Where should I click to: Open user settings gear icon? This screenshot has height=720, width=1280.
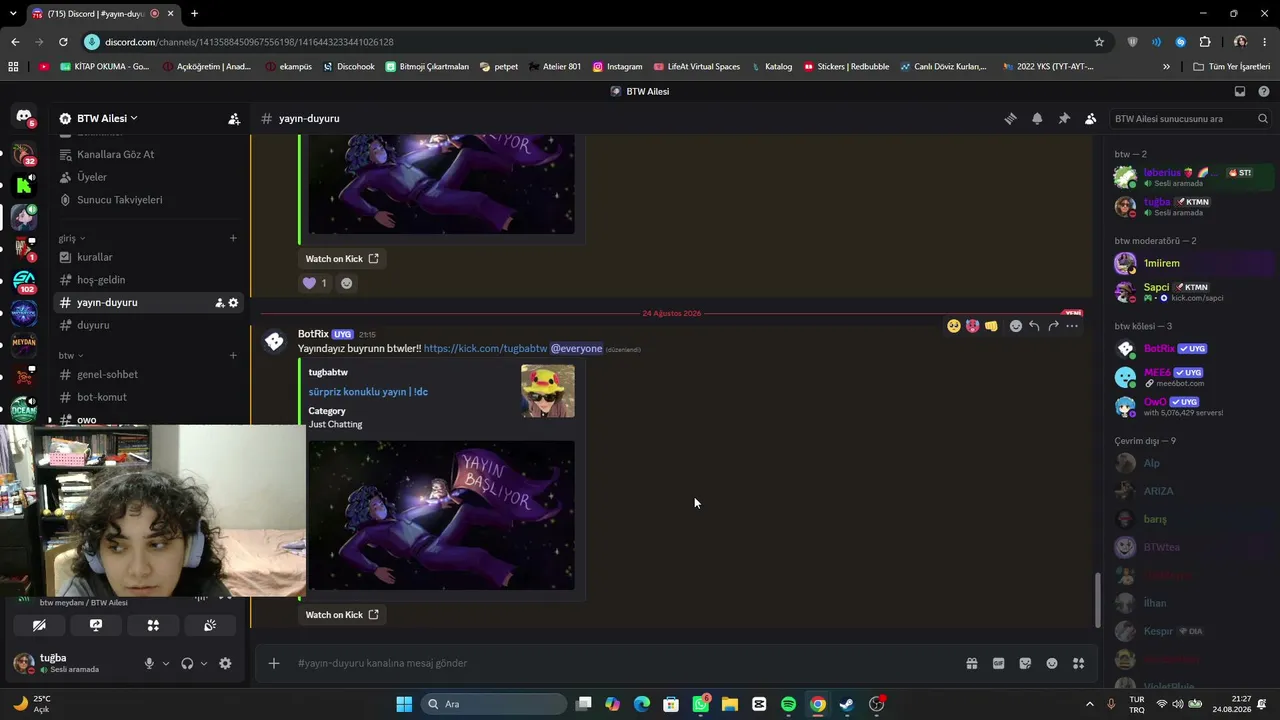click(x=225, y=663)
